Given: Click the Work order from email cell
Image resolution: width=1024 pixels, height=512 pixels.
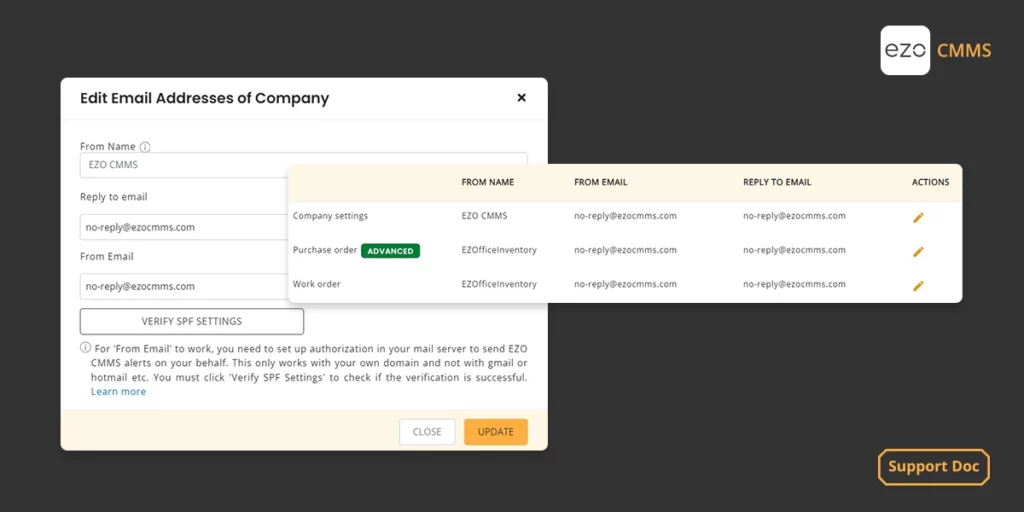Looking at the screenshot, I should pos(626,284).
